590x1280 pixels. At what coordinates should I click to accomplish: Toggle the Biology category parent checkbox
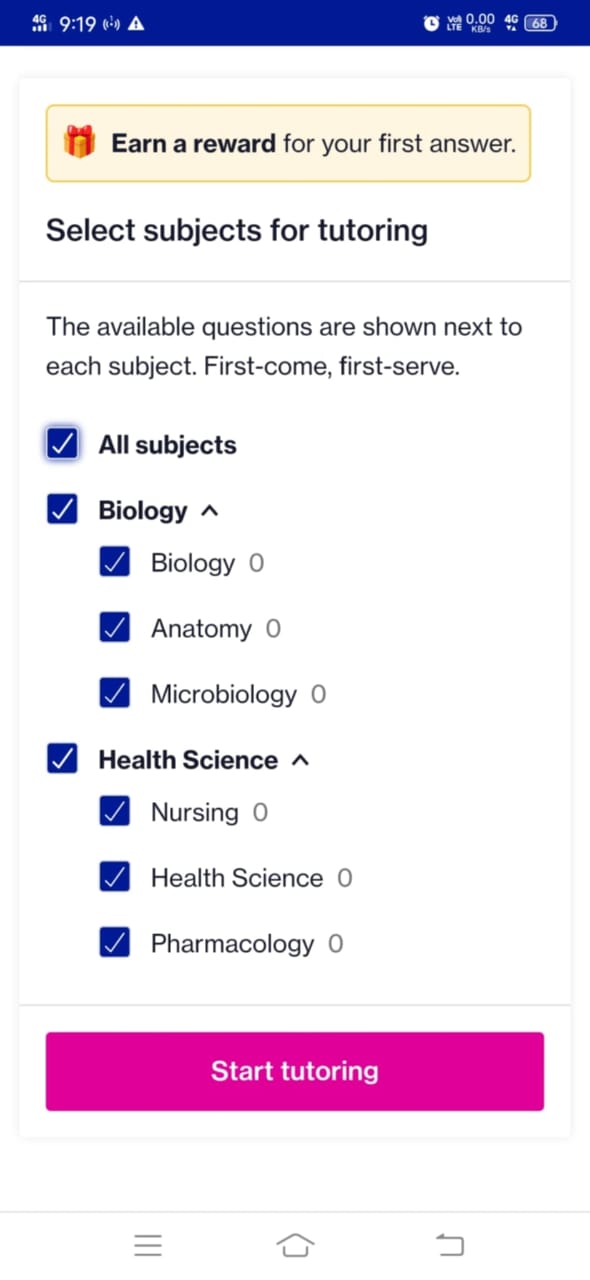pyautogui.click(x=62, y=510)
